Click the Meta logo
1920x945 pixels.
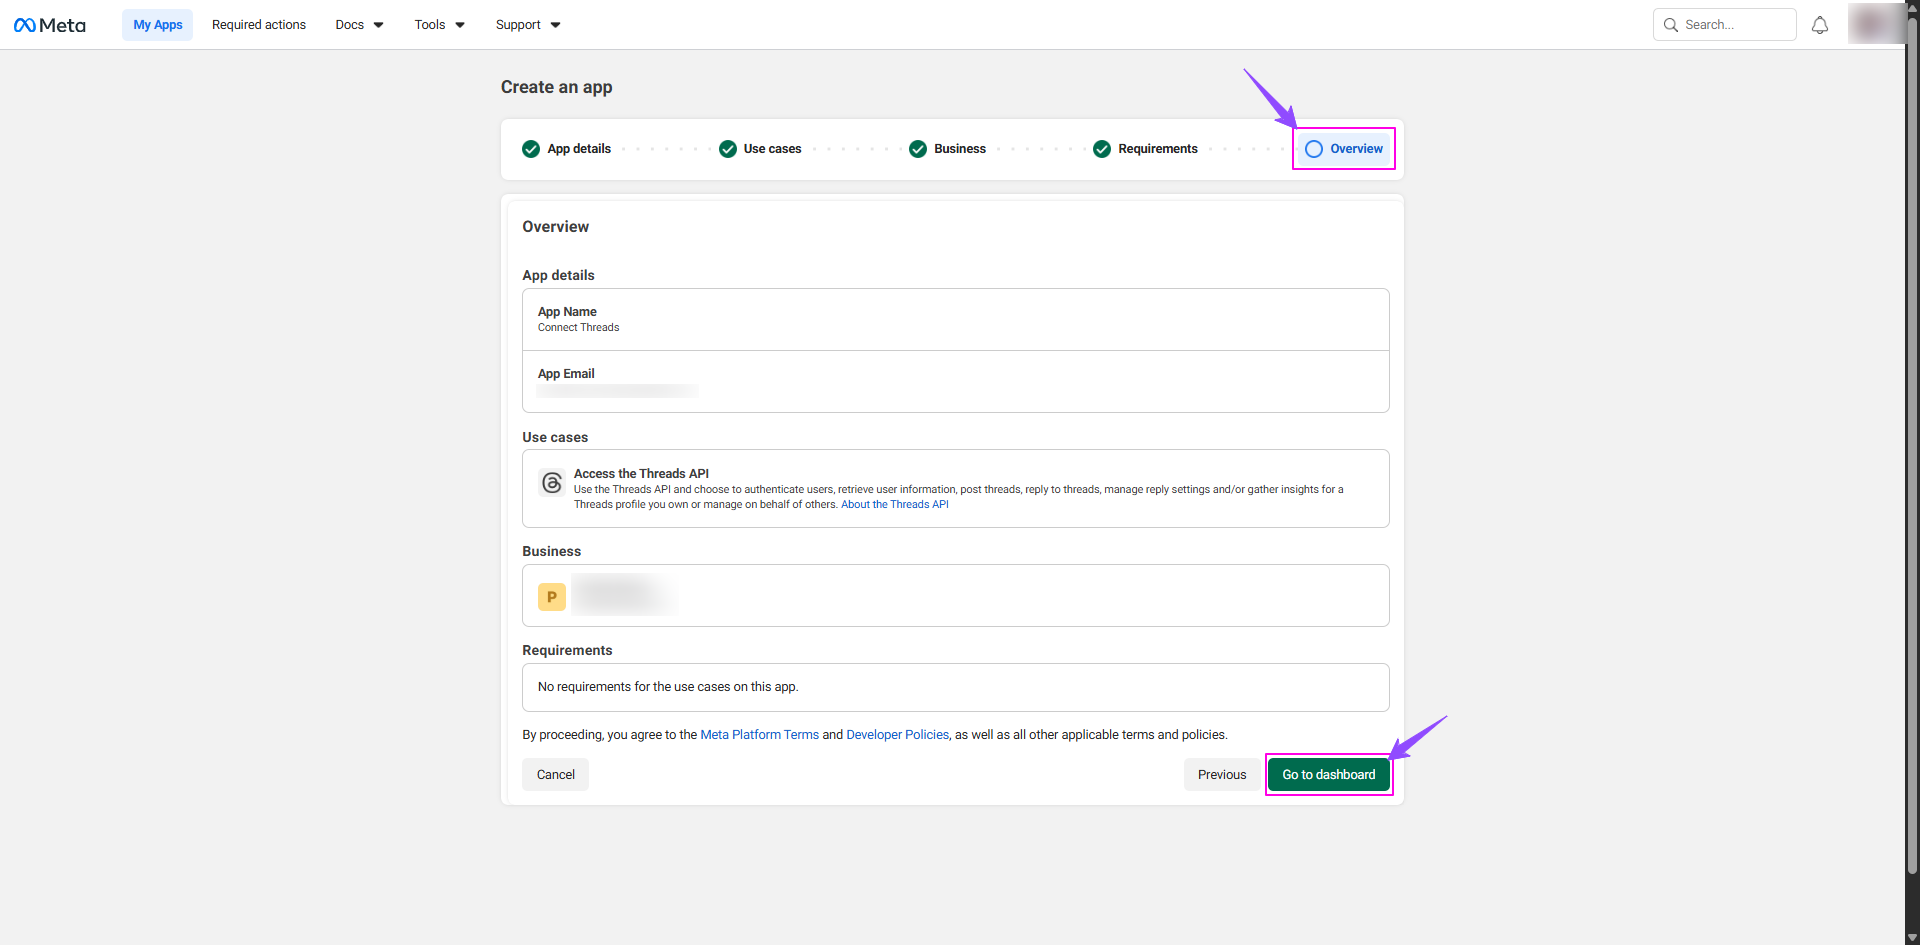(x=50, y=25)
